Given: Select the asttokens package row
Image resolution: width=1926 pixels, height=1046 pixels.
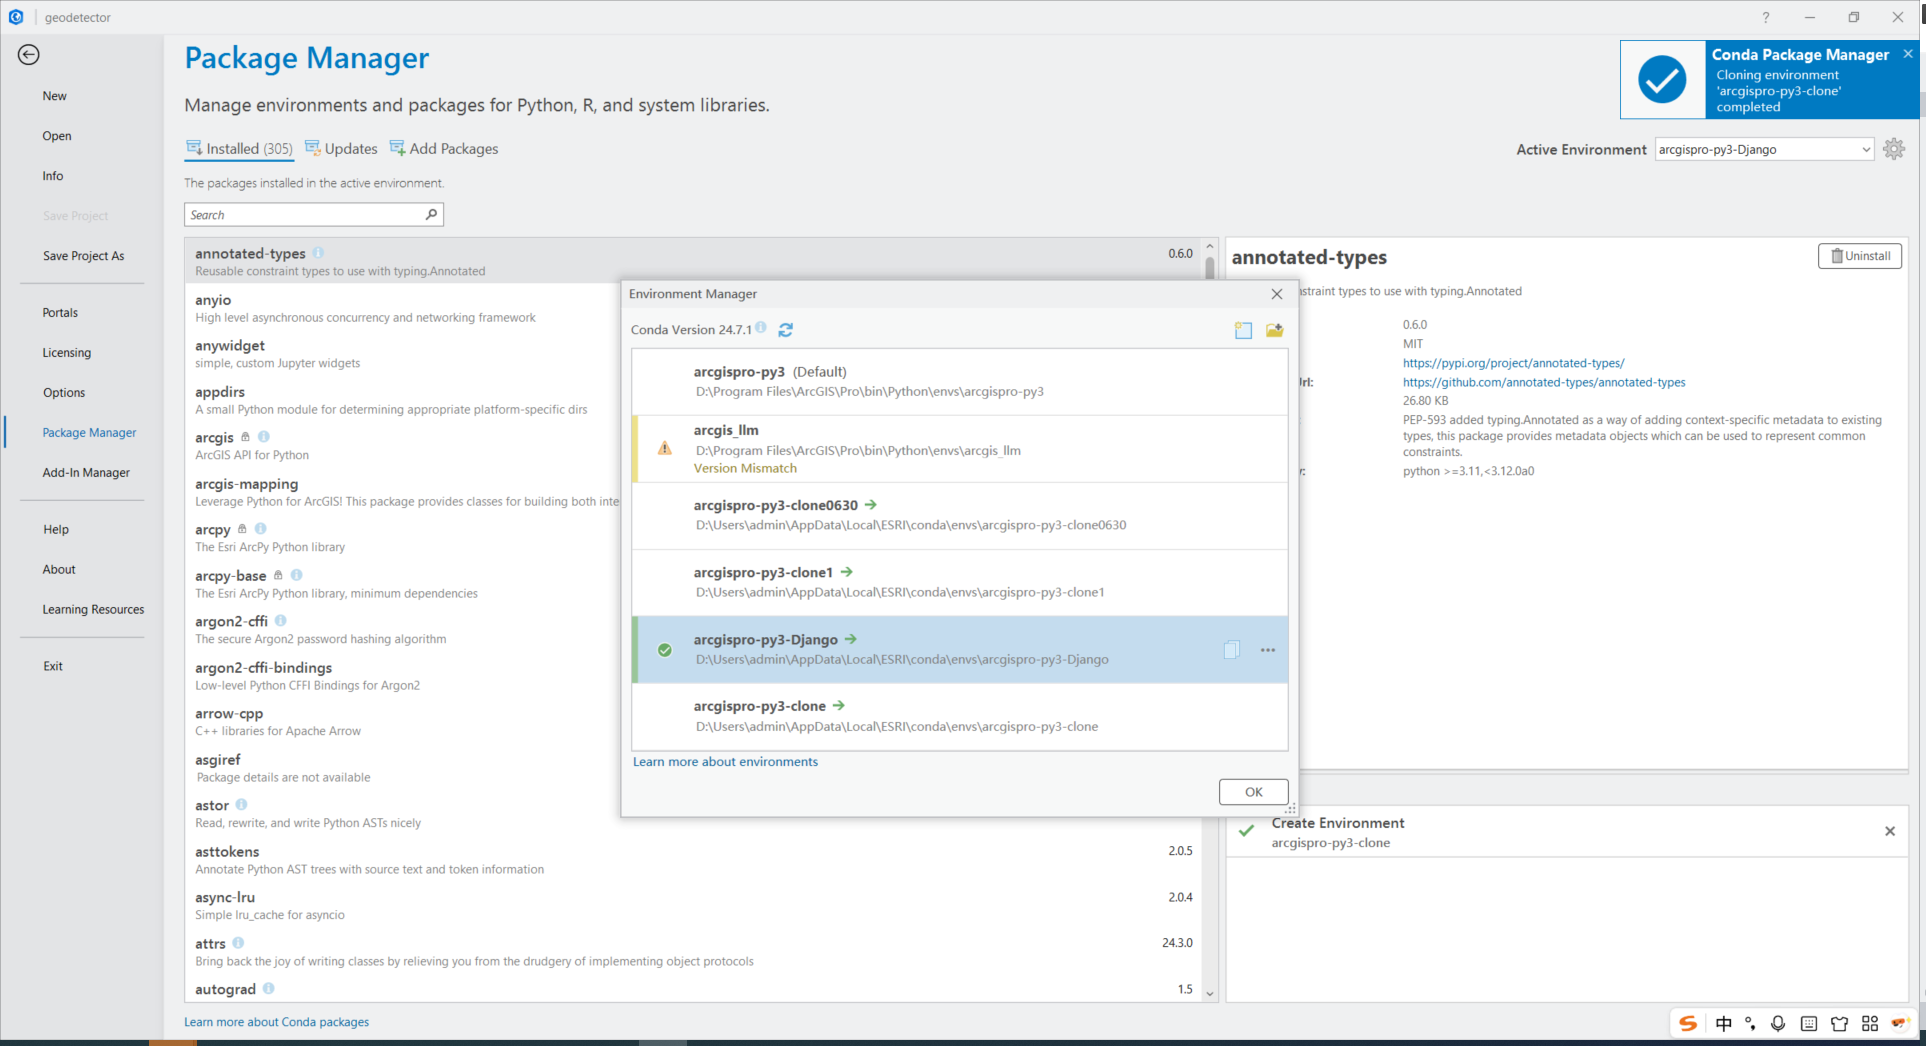Looking at the screenshot, I should click(x=693, y=860).
